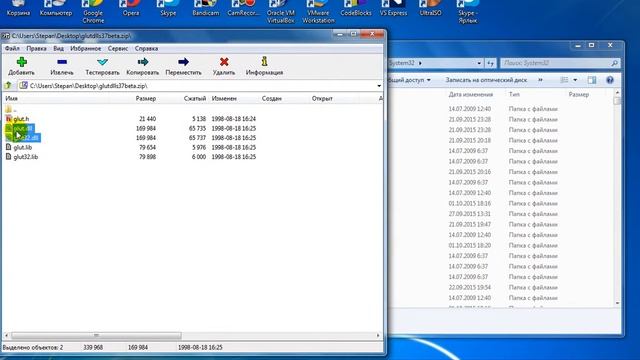Screen dimensions: 640x360
Task: Click the 27.09.2015 13:31 date row
Action: click(x=469, y=214)
